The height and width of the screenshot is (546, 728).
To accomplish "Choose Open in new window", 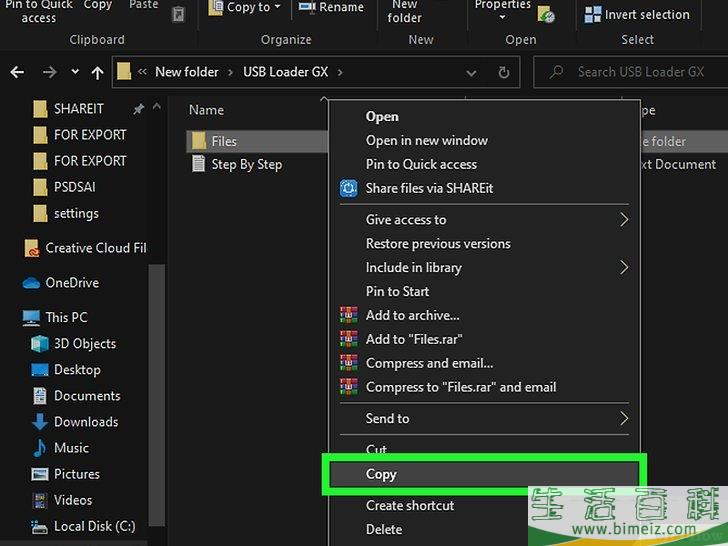I will click(484, 140).
